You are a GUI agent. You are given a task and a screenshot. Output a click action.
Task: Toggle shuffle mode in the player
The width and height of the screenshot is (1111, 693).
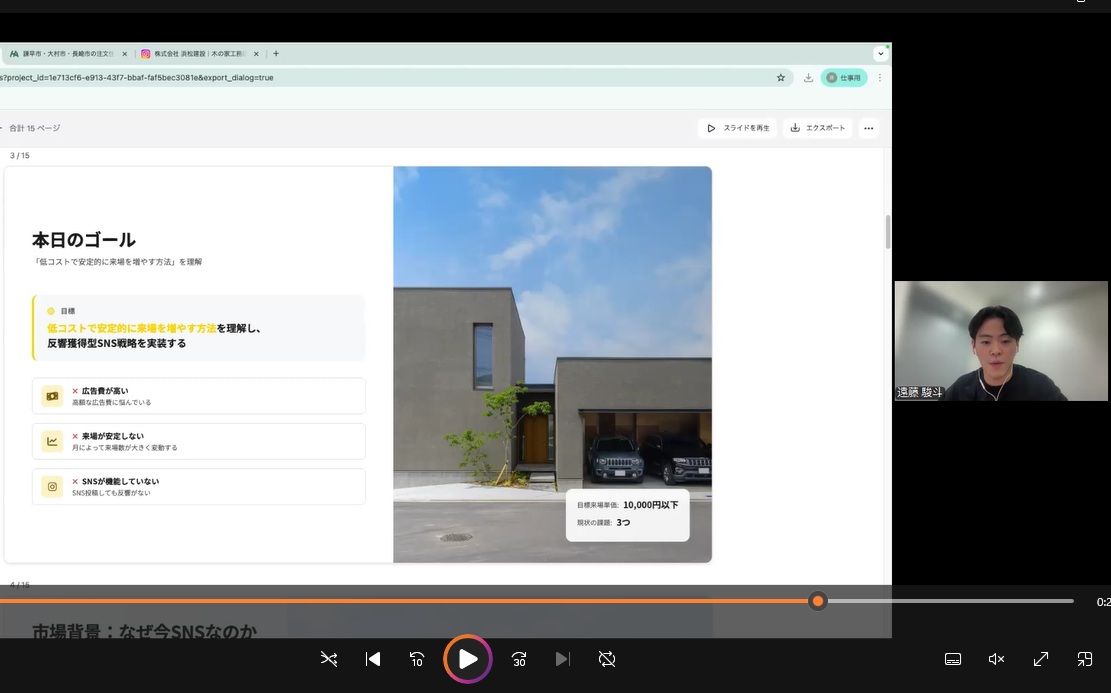328,659
